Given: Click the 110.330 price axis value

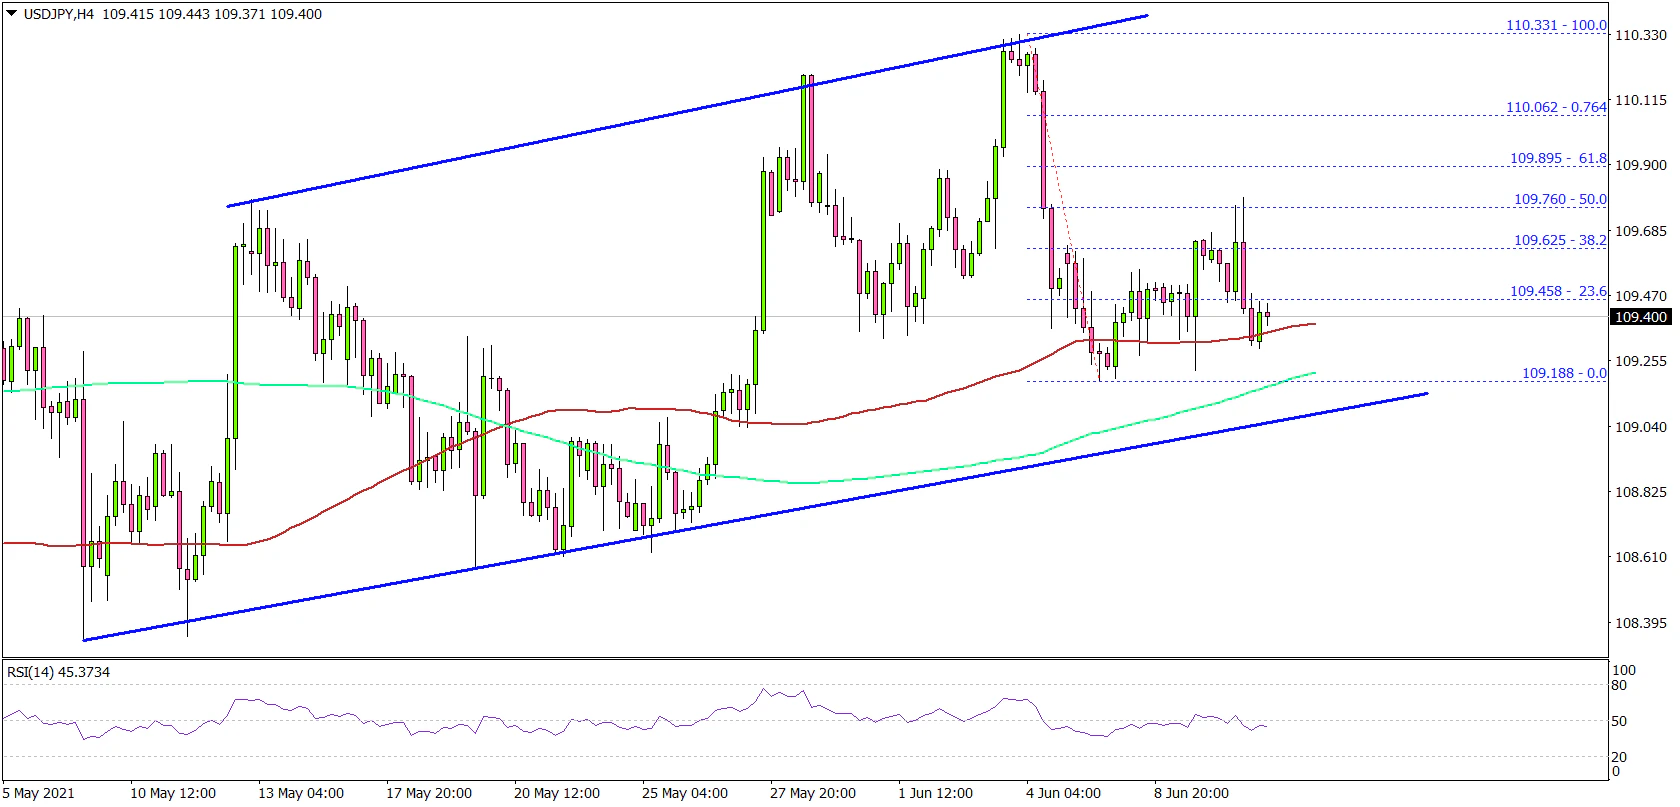Looking at the screenshot, I should [x=1641, y=35].
